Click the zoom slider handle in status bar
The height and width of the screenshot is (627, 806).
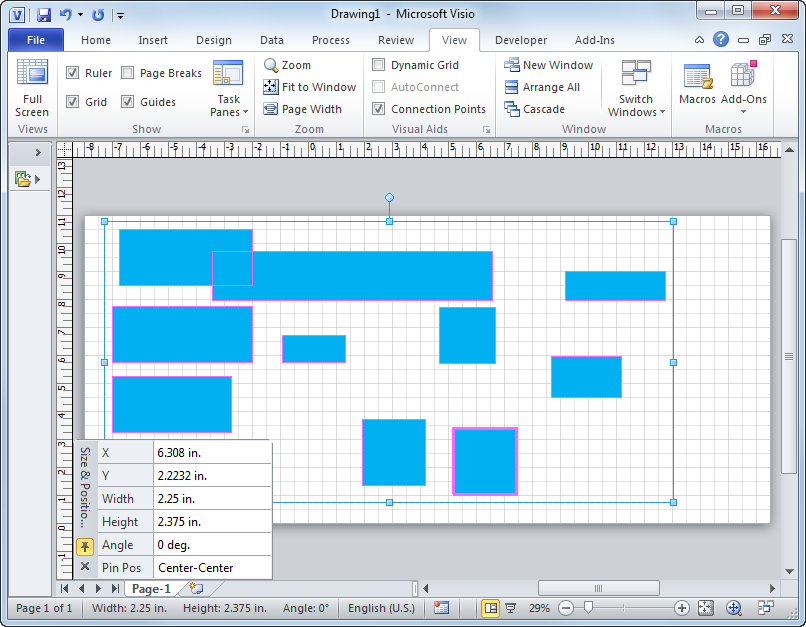(589, 608)
